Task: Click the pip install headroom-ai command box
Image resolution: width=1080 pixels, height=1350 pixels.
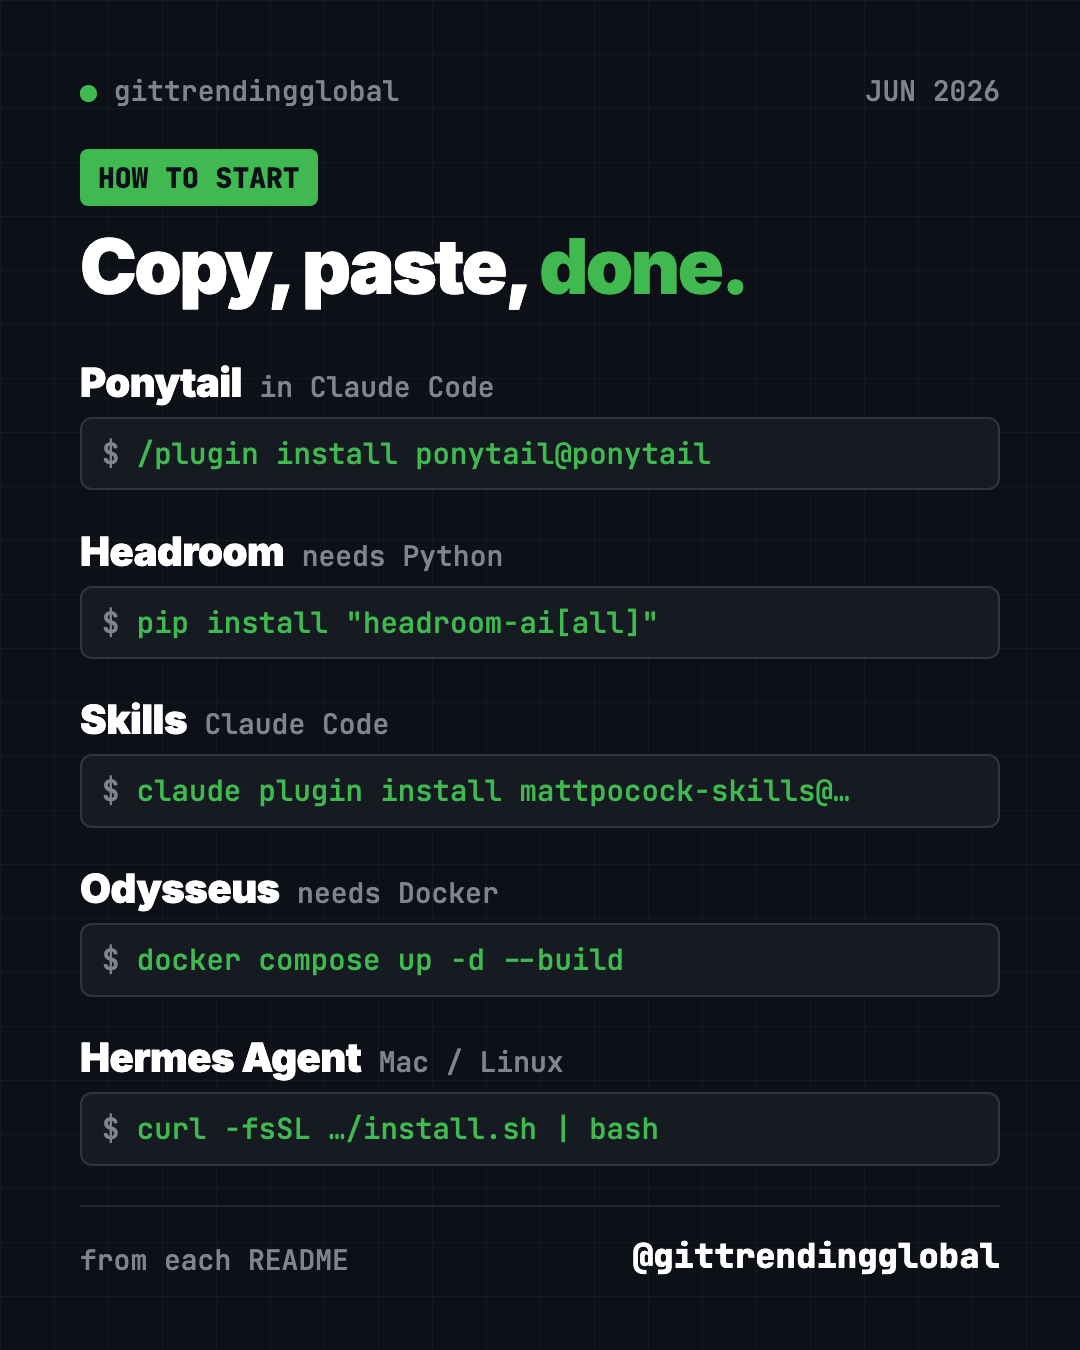Action: point(540,623)
